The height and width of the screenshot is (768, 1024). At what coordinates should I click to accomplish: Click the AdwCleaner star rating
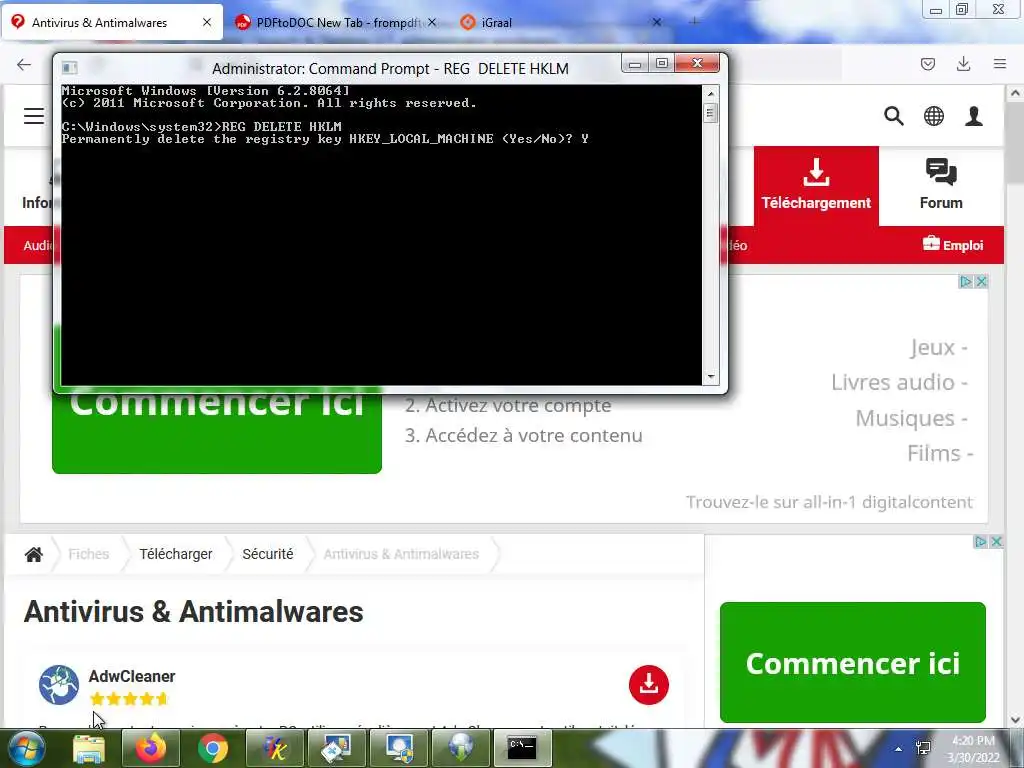tap(129, 699)
